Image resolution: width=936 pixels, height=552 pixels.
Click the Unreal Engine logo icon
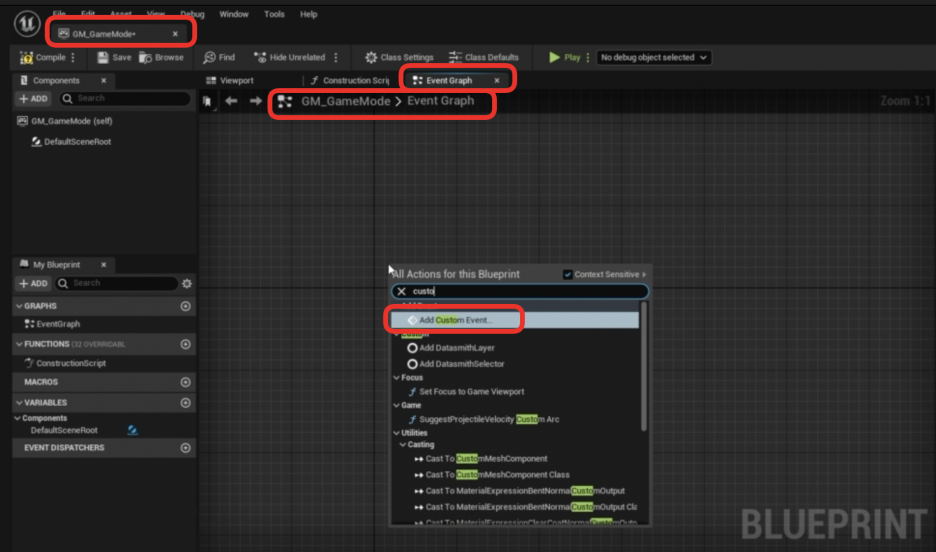coord(27,24)
